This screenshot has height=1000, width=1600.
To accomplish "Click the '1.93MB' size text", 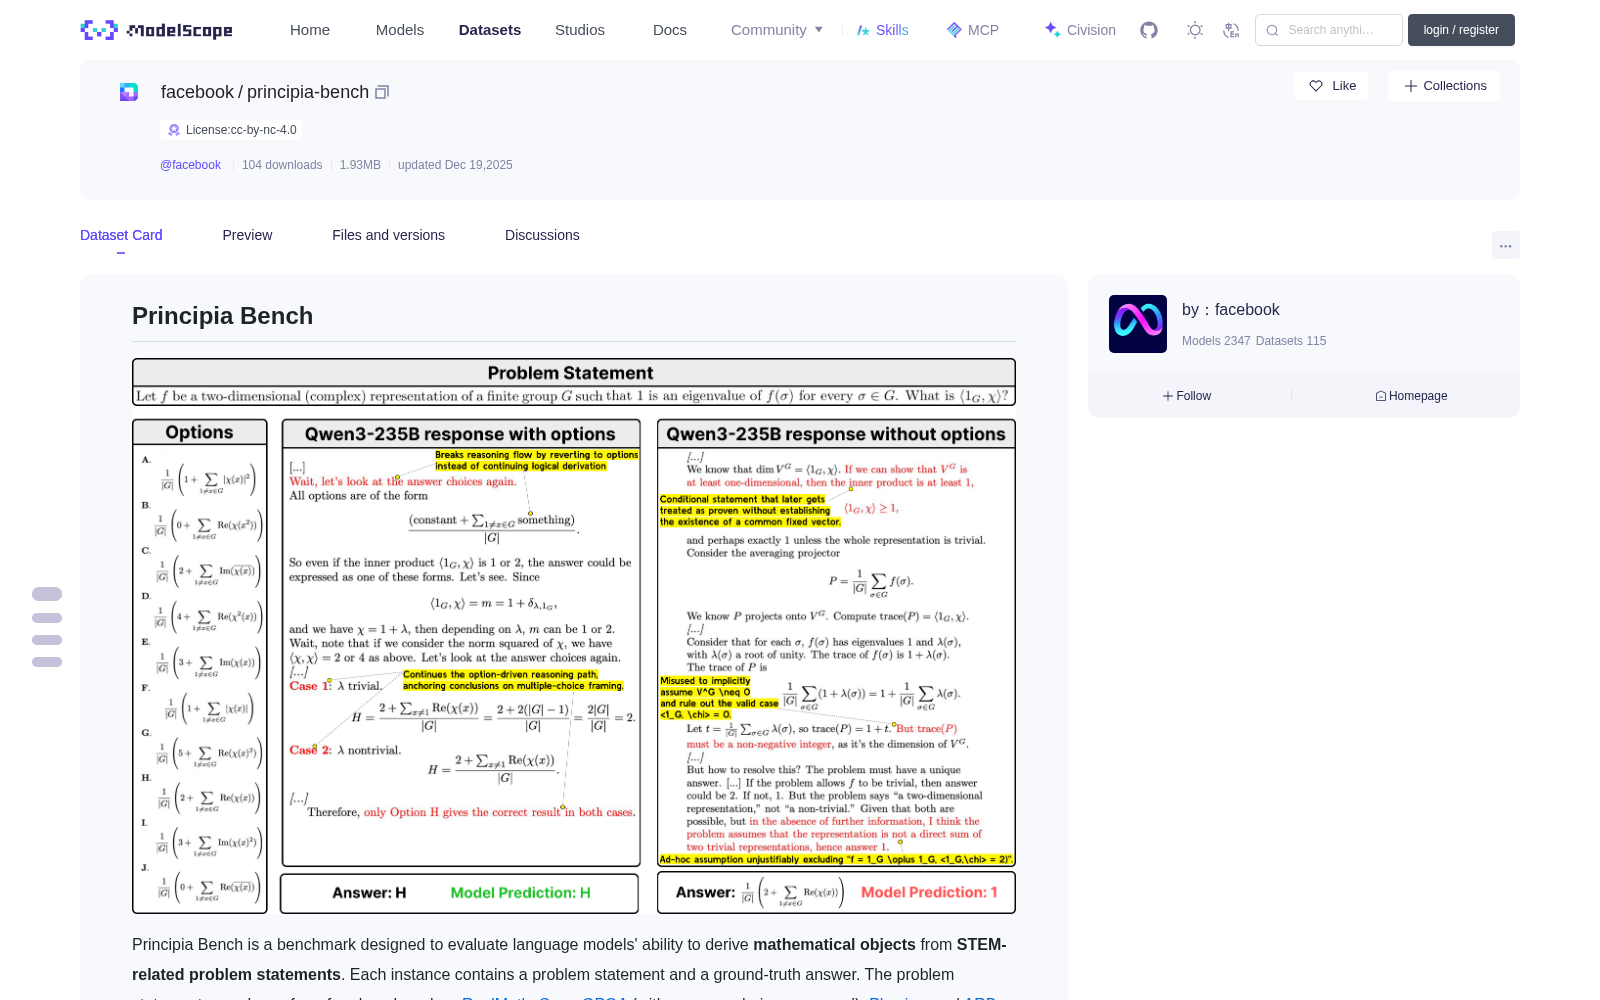I will tap(360, 165).
